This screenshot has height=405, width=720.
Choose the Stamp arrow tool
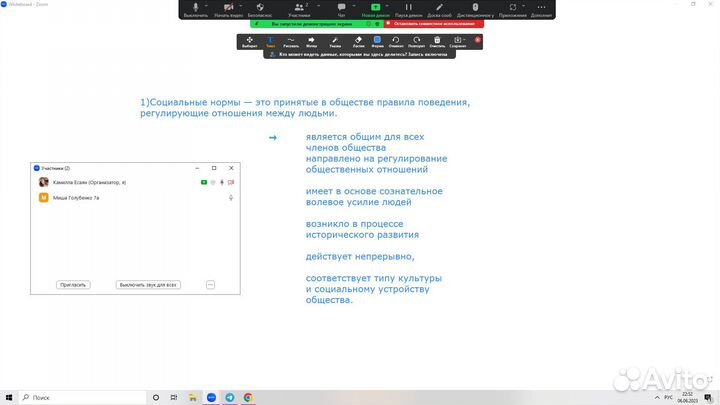pyautogui.click(x=311, y=42)
